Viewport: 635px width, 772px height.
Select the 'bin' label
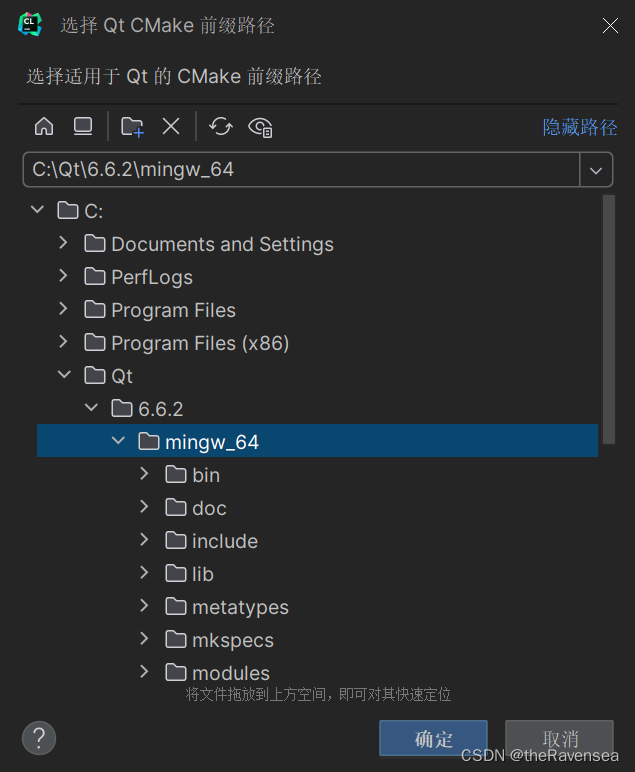pyautogui.click(x=206, y=475)
